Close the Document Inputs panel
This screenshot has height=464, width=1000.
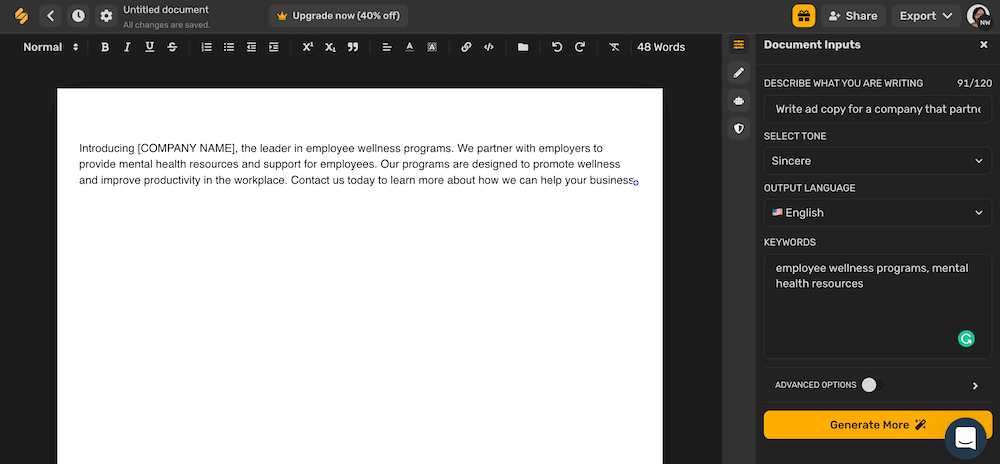tap(983, 45)
